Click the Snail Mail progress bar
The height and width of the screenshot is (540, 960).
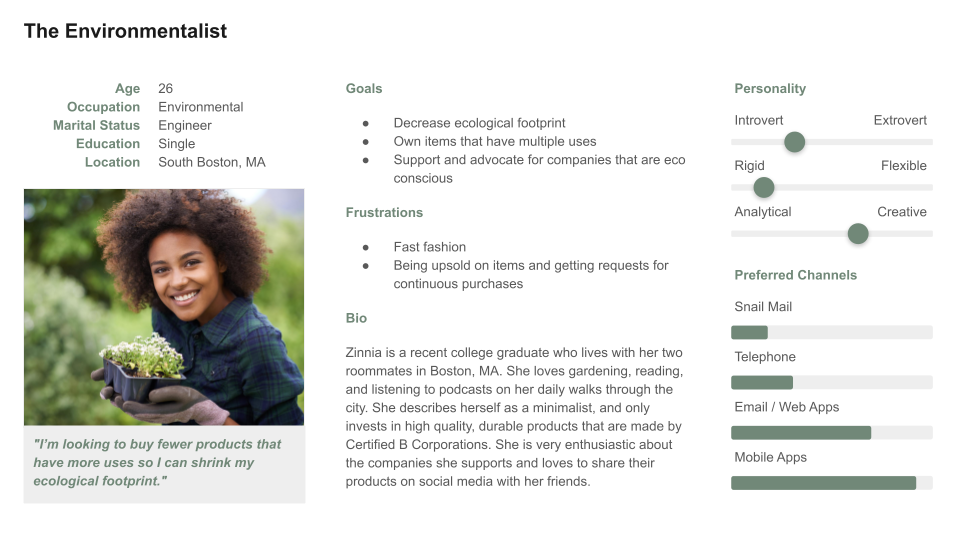pyautogui.click(x=831, y=332)
